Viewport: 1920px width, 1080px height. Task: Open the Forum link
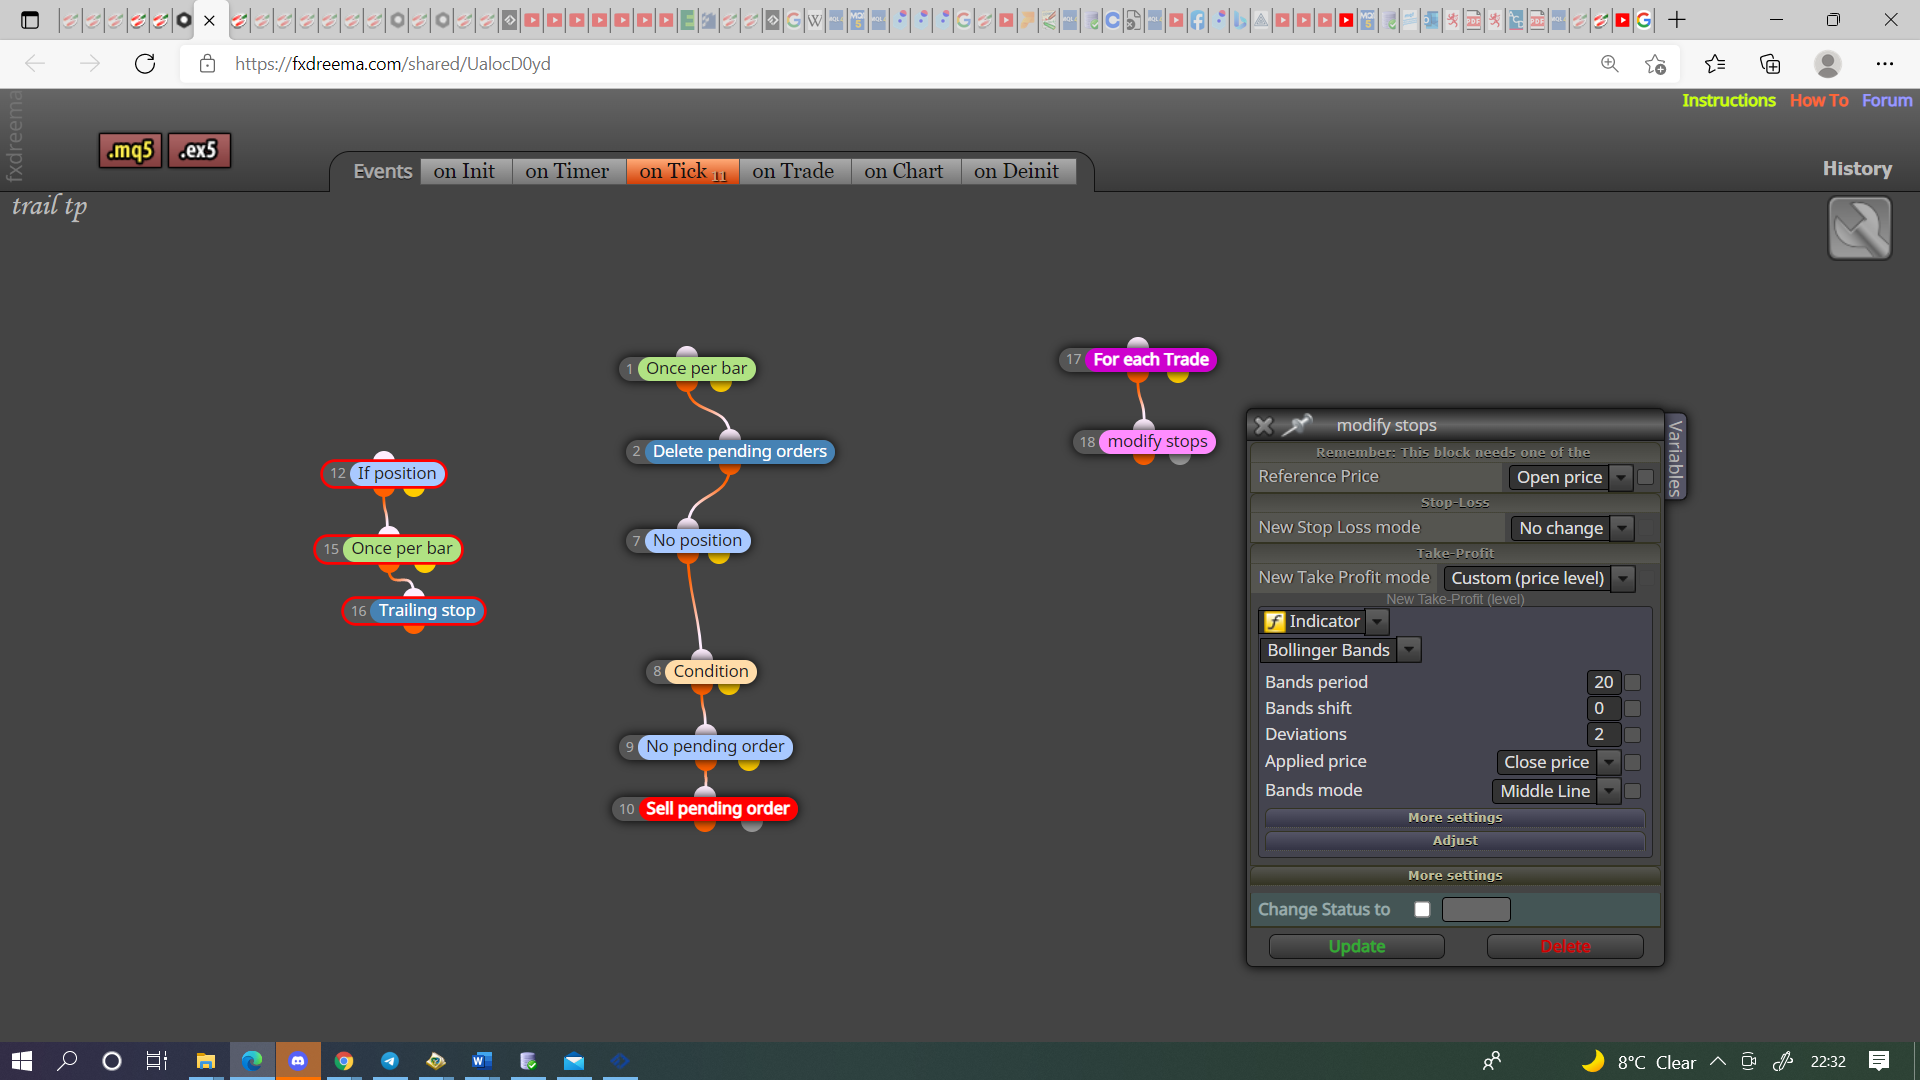click(1887, 101)
